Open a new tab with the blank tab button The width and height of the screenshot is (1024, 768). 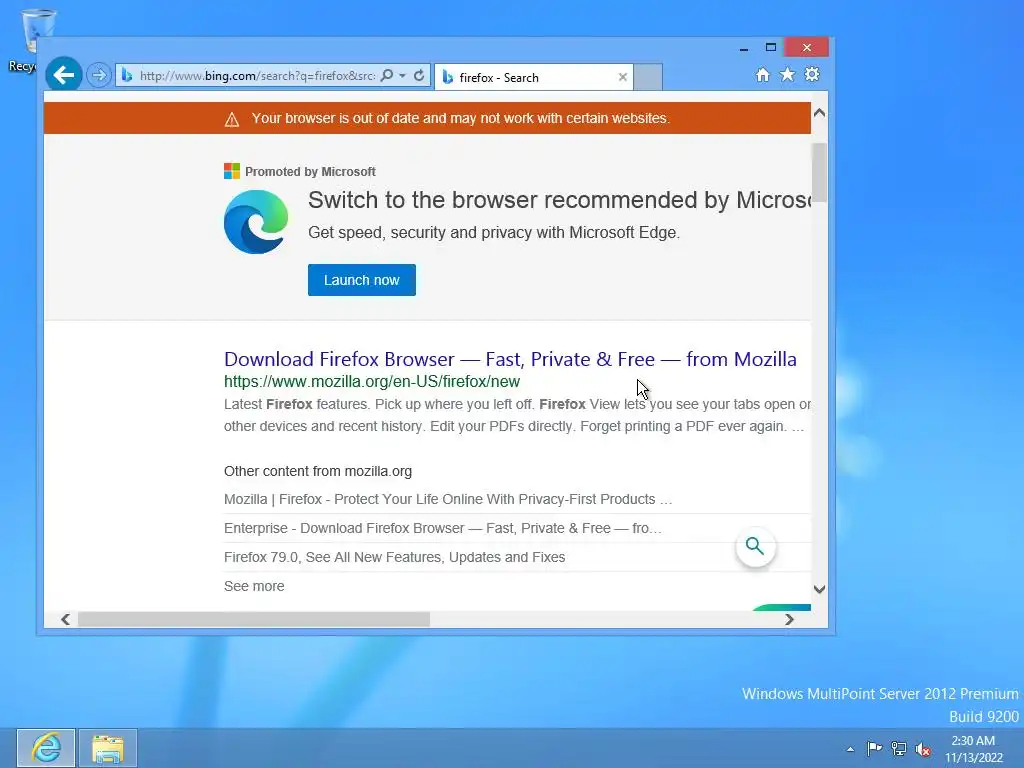(x=648, y=77)
